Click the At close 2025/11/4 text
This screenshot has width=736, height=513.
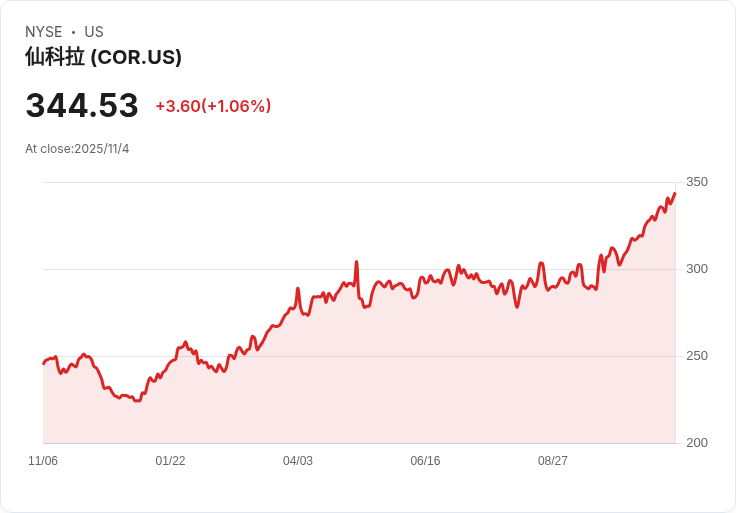(x=77, y=149)
